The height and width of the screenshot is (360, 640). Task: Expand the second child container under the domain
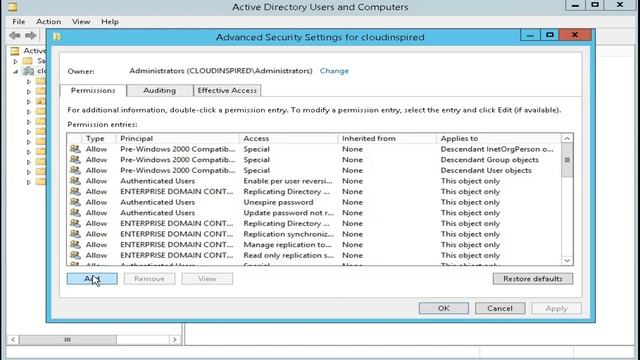pyautogui.click(x=29, y=92)
